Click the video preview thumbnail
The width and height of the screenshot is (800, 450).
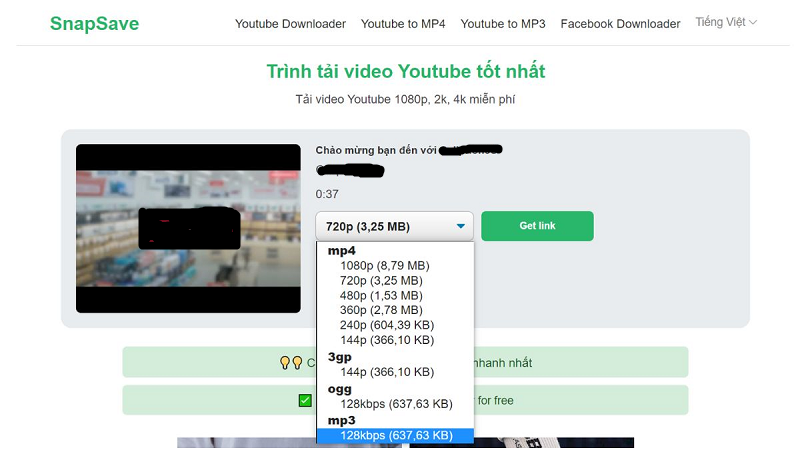click(188, 228)
